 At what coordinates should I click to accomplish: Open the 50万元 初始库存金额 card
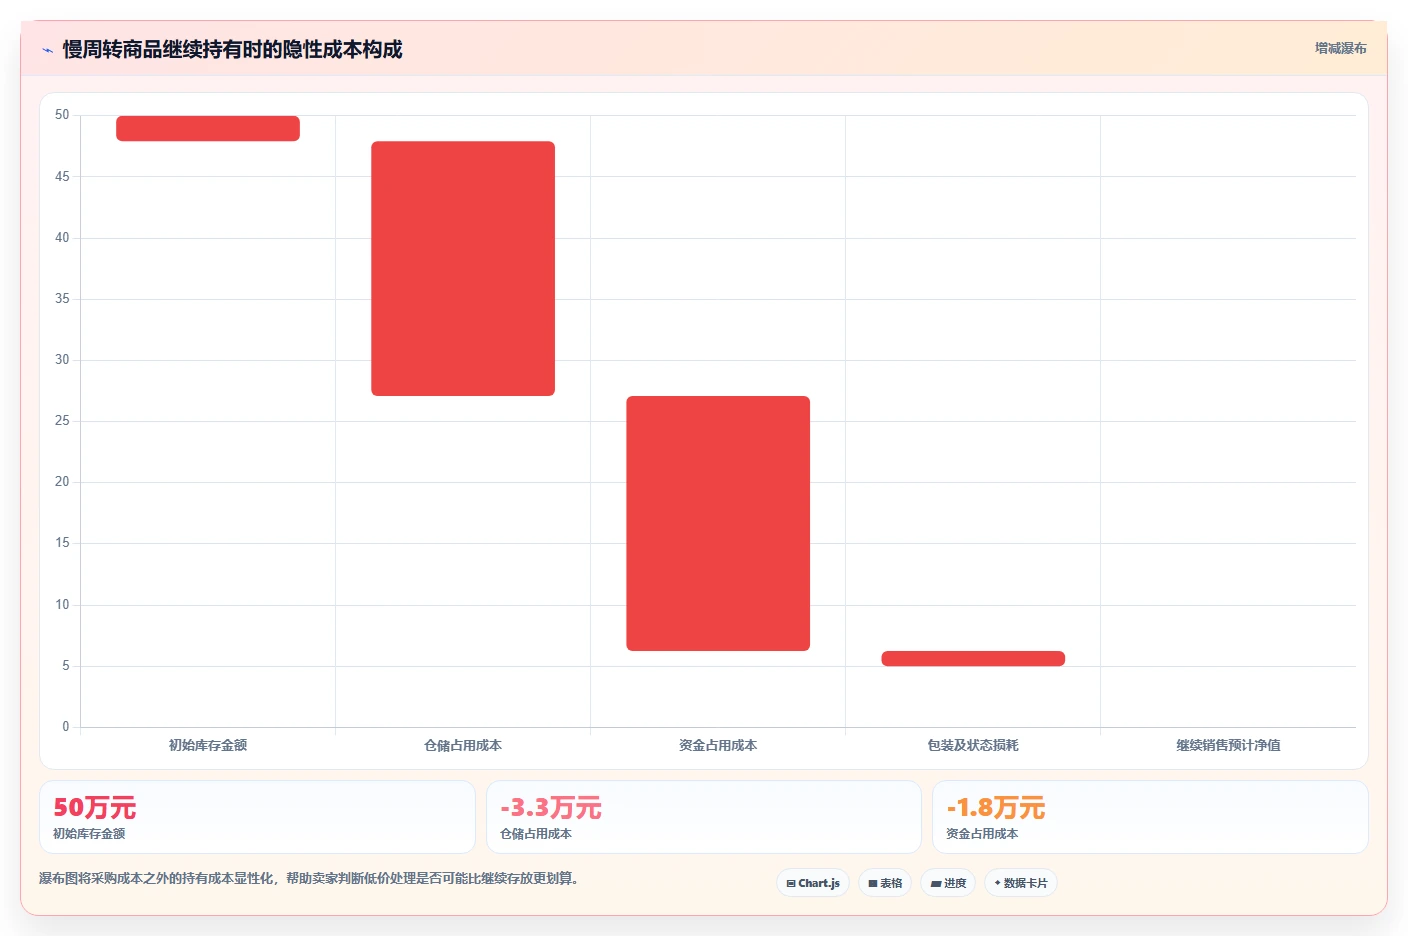click(x=257, y=817)
